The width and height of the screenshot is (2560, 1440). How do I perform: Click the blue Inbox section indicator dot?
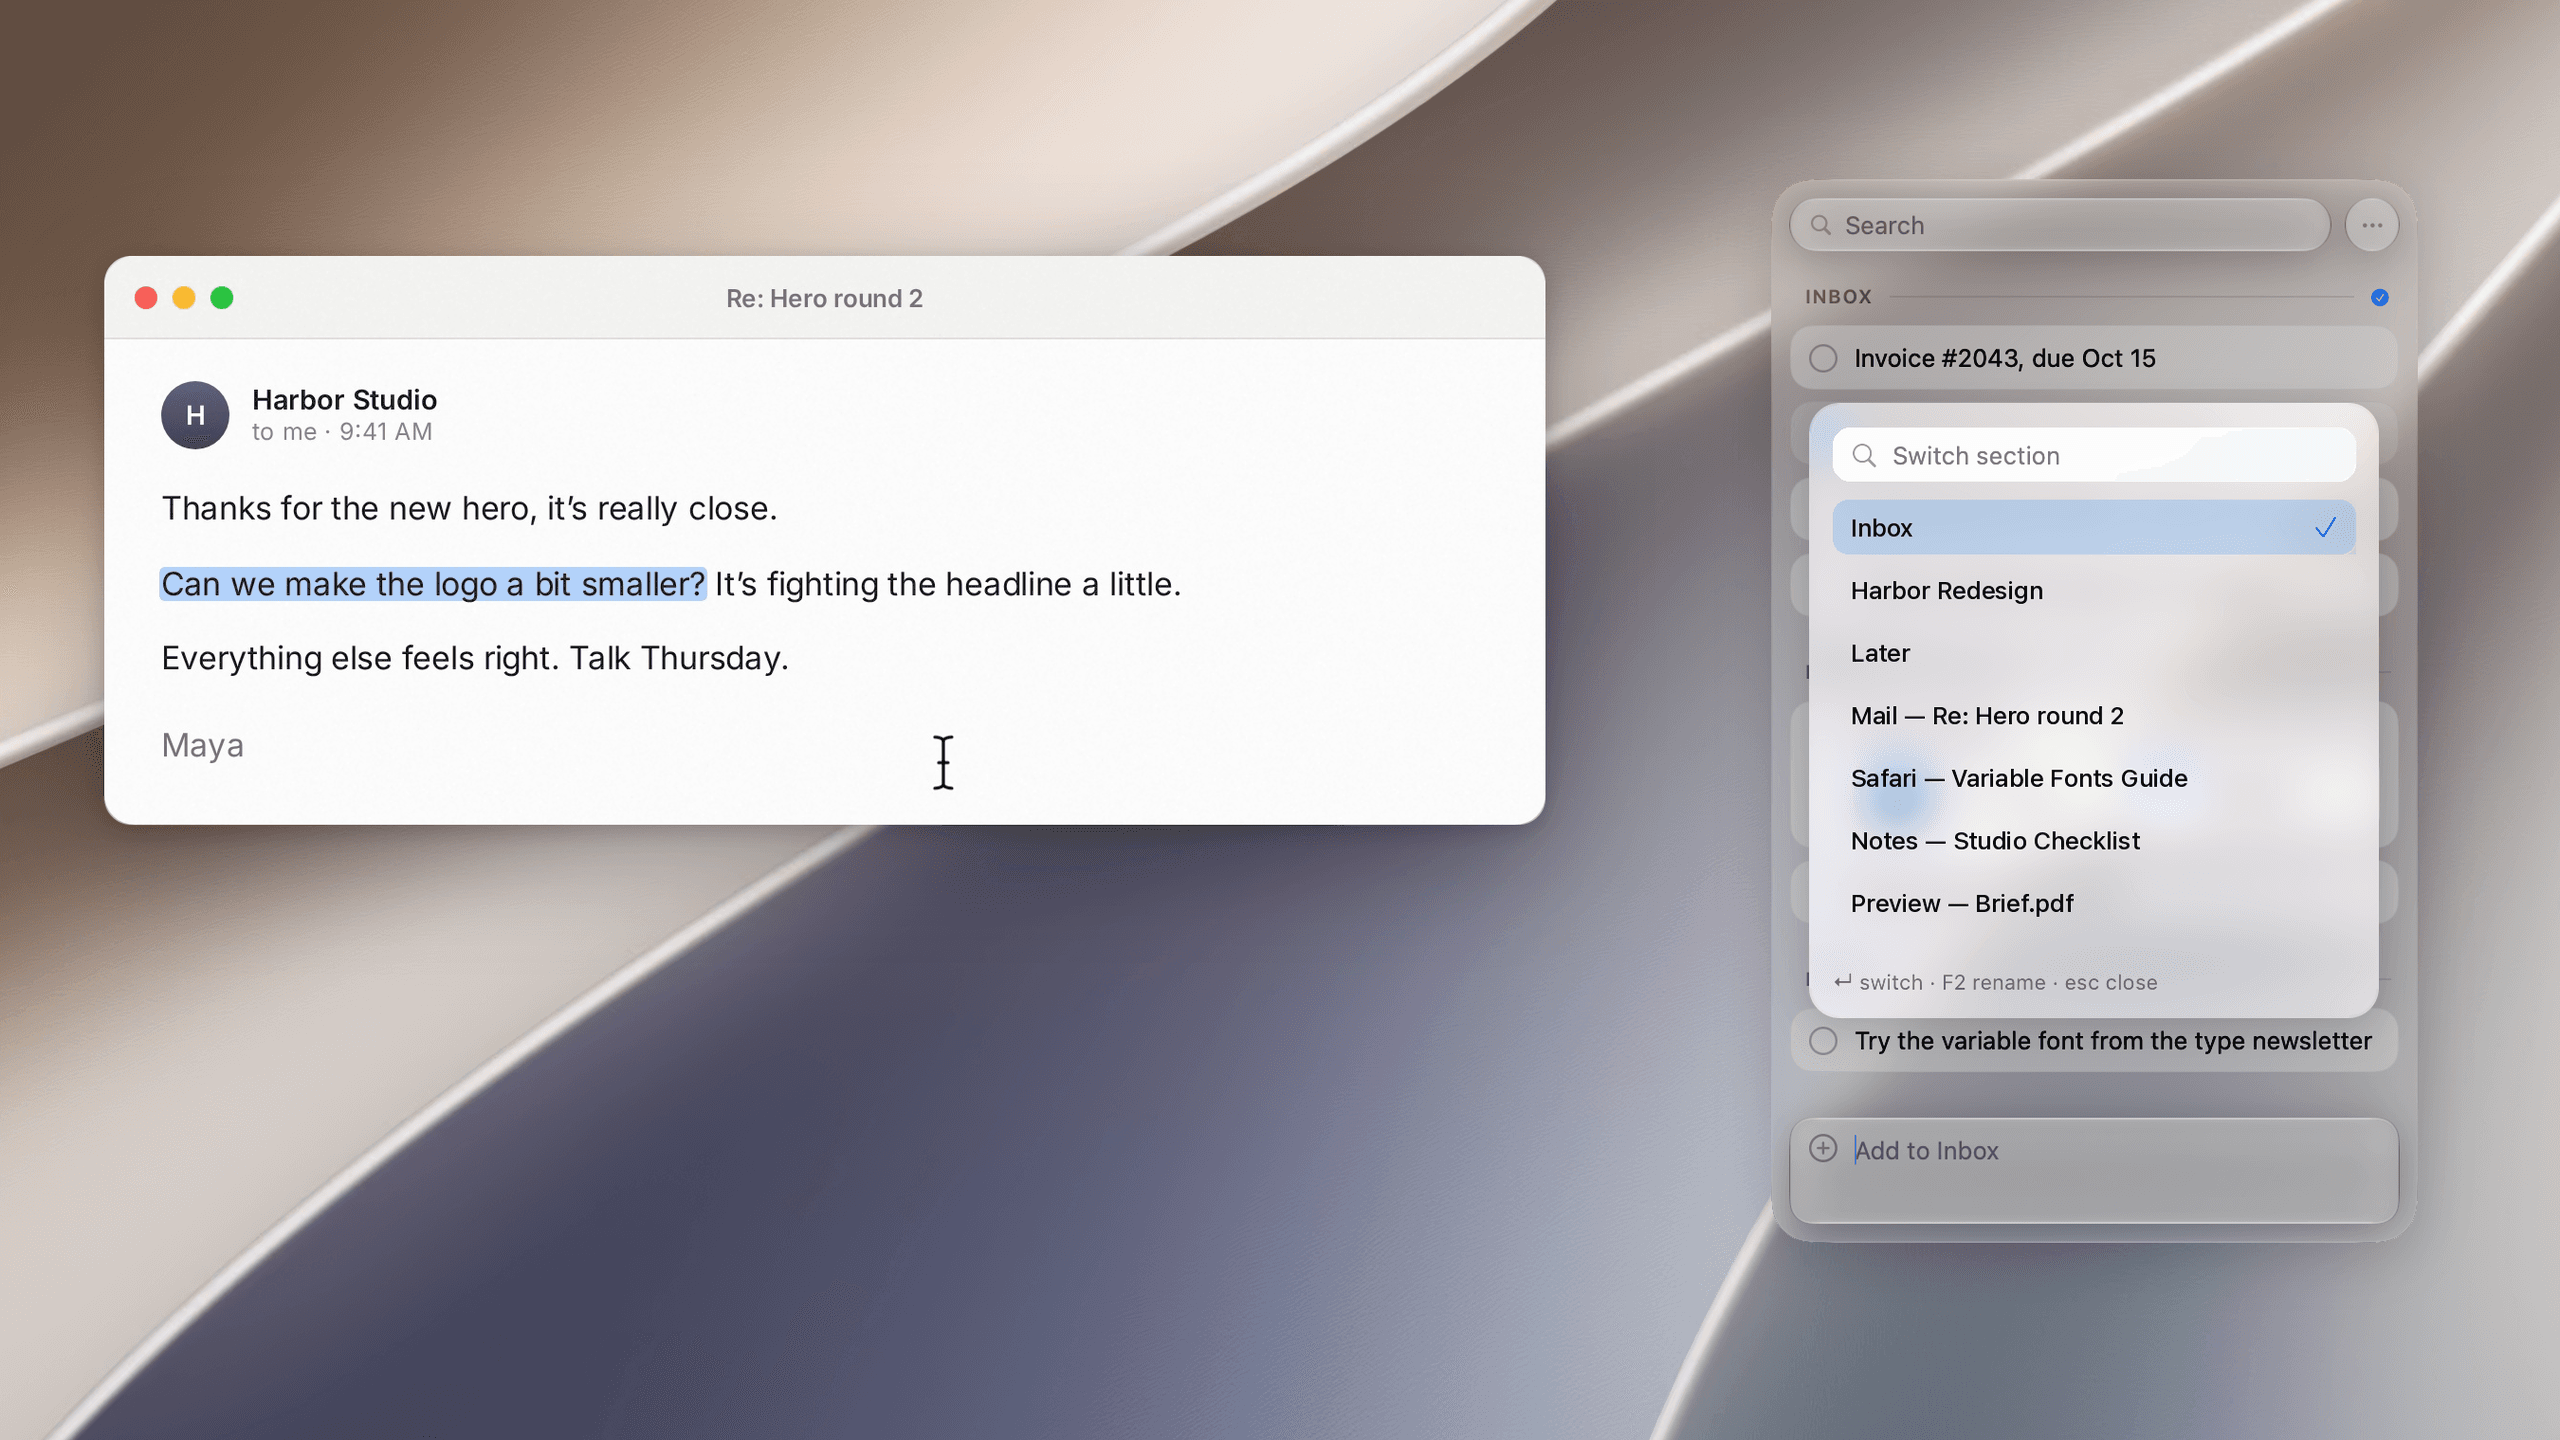[2379, 297]
